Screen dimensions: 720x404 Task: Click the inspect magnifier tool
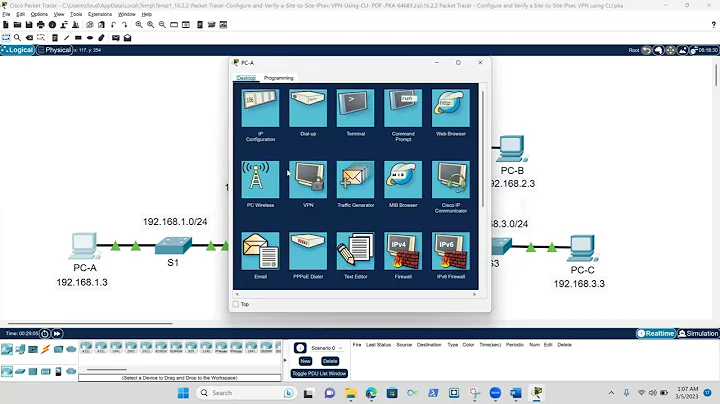pos(17,38)
